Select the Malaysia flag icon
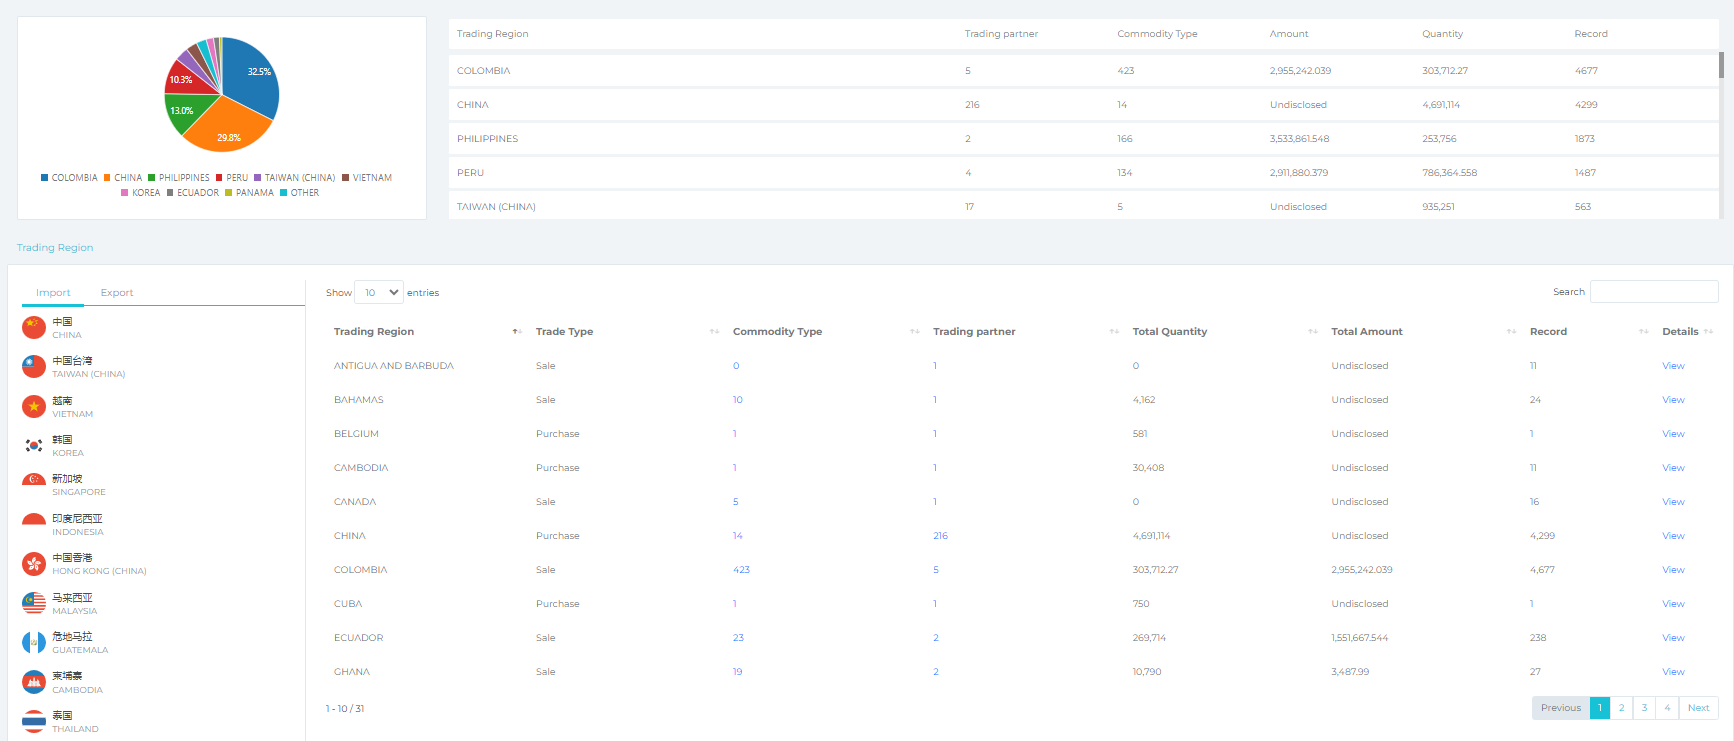 [x=34, y=604]
